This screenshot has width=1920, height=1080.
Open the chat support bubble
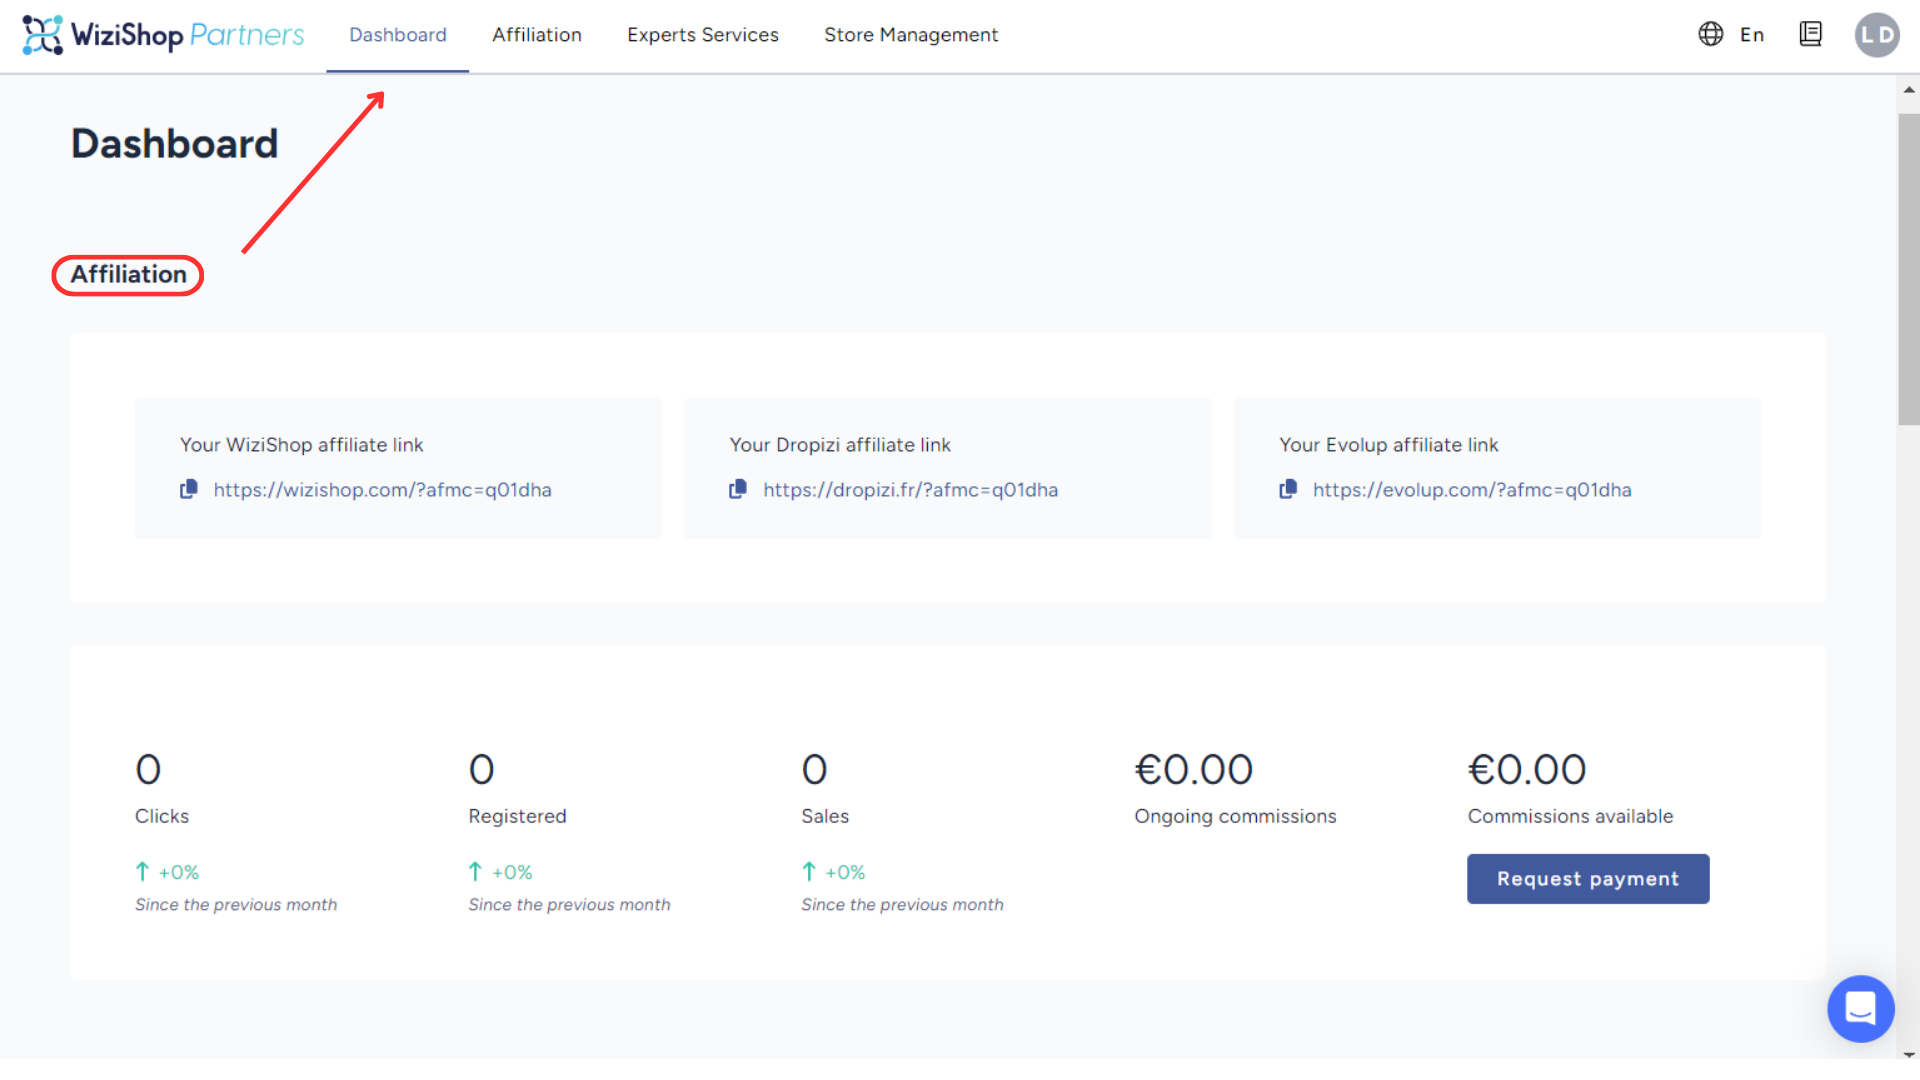1860,1008
